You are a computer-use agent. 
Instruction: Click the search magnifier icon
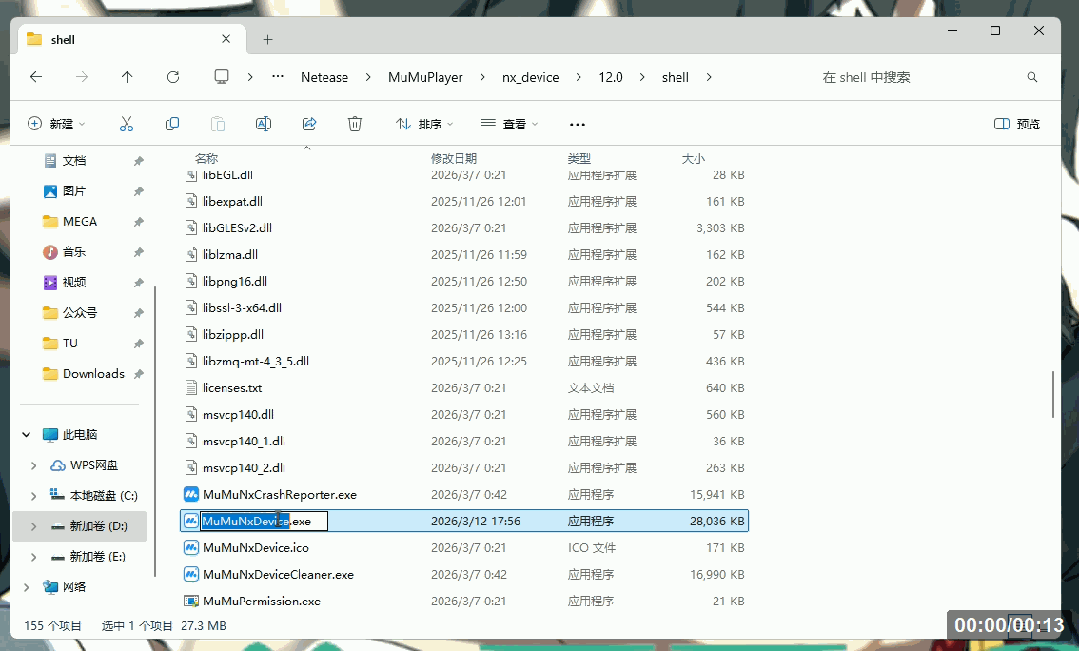(1032, 77)
